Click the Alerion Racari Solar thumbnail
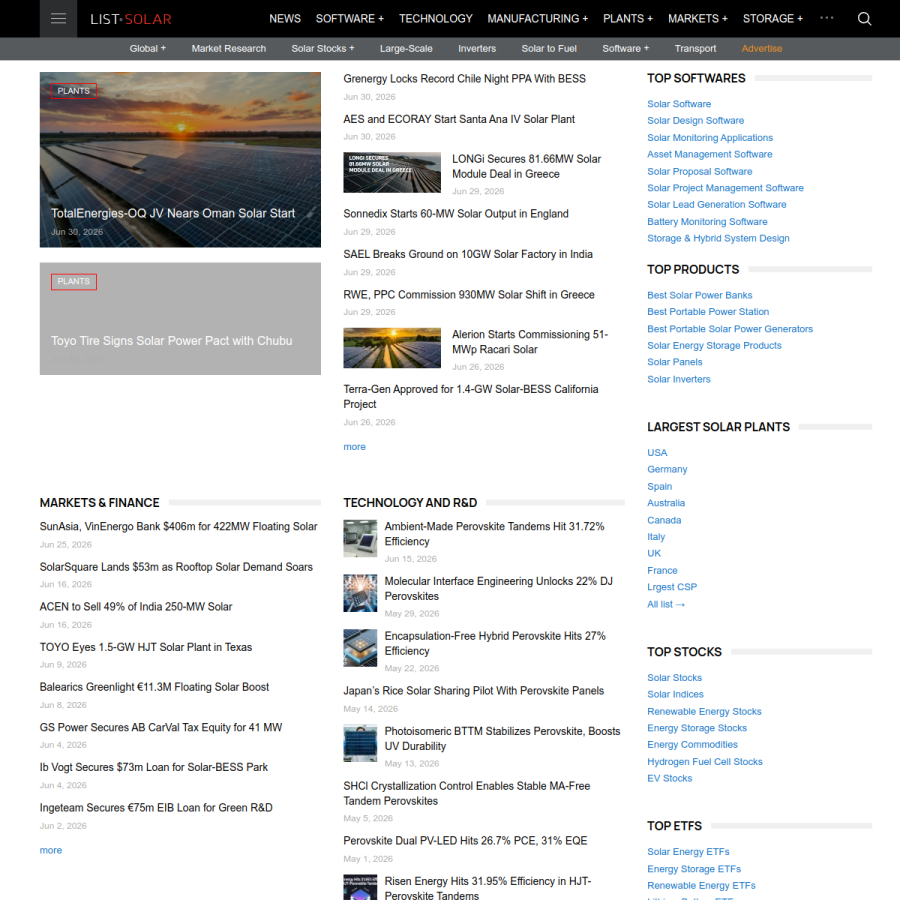The height and width of the screenshot is (900, 900). pos(392,348)
